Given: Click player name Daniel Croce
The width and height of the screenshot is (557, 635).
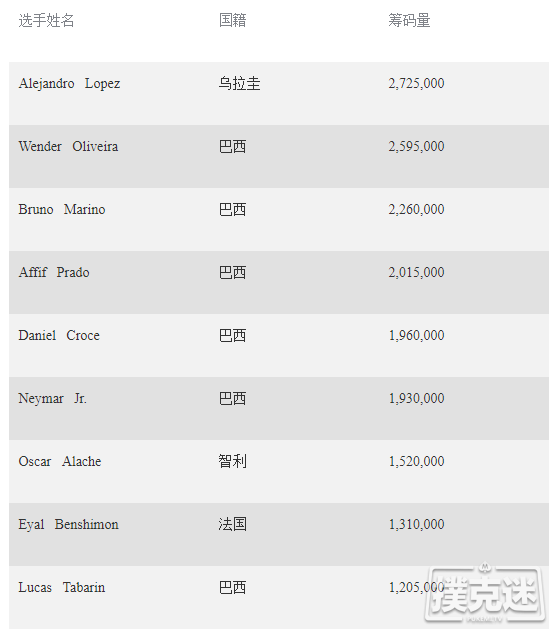Looking at the screenshot, I should click(x=59, y=335).
